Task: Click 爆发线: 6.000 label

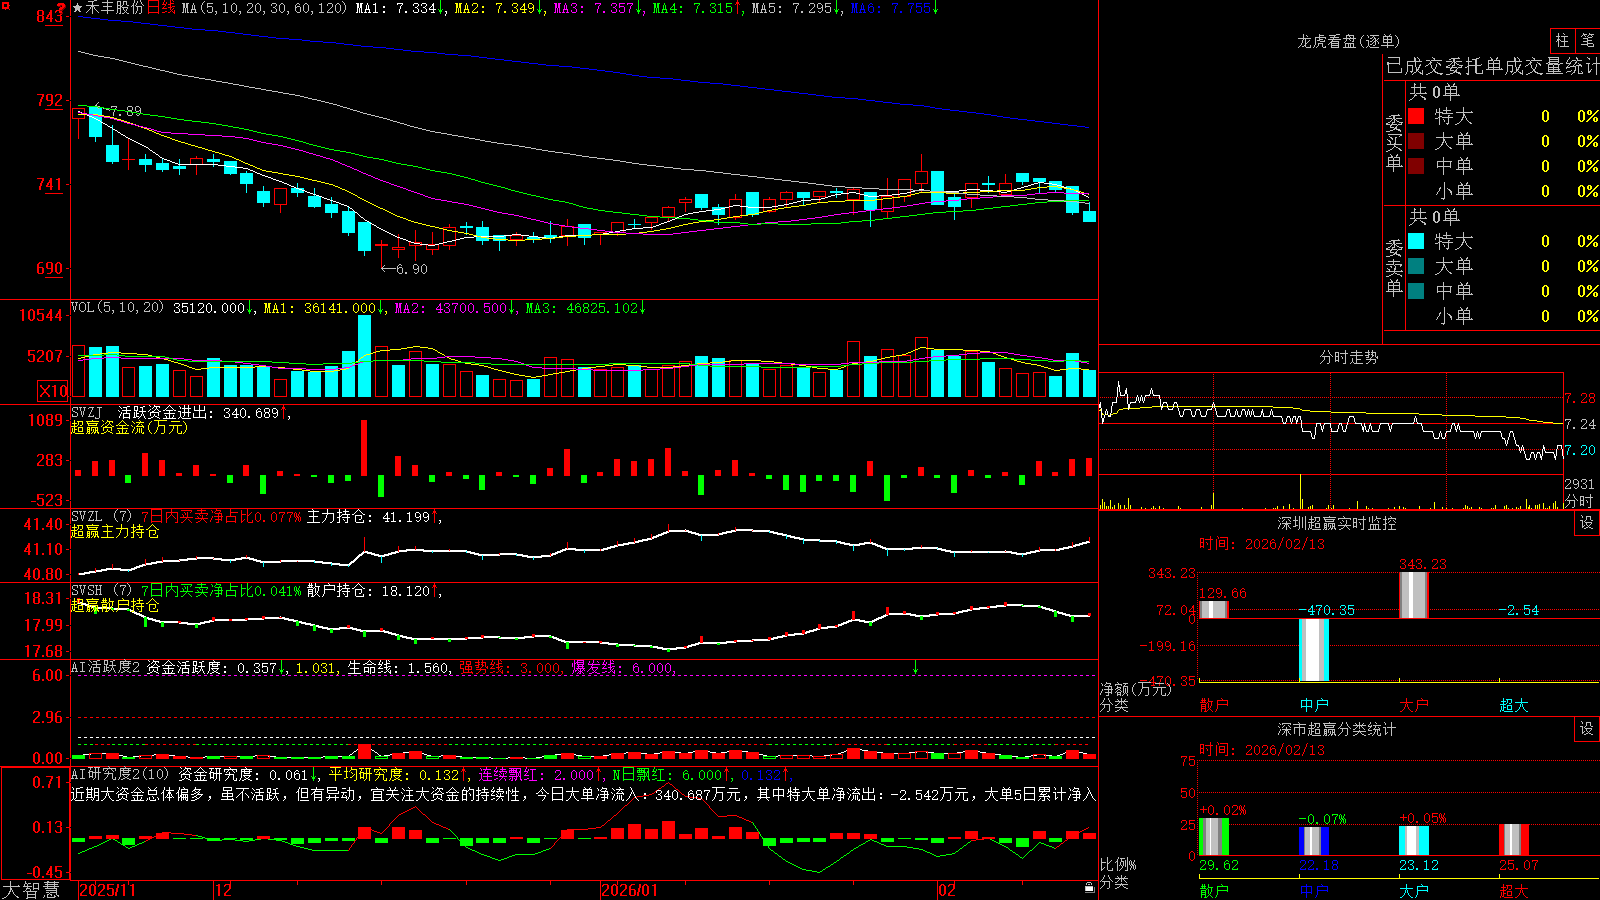Action: point(622,667)
